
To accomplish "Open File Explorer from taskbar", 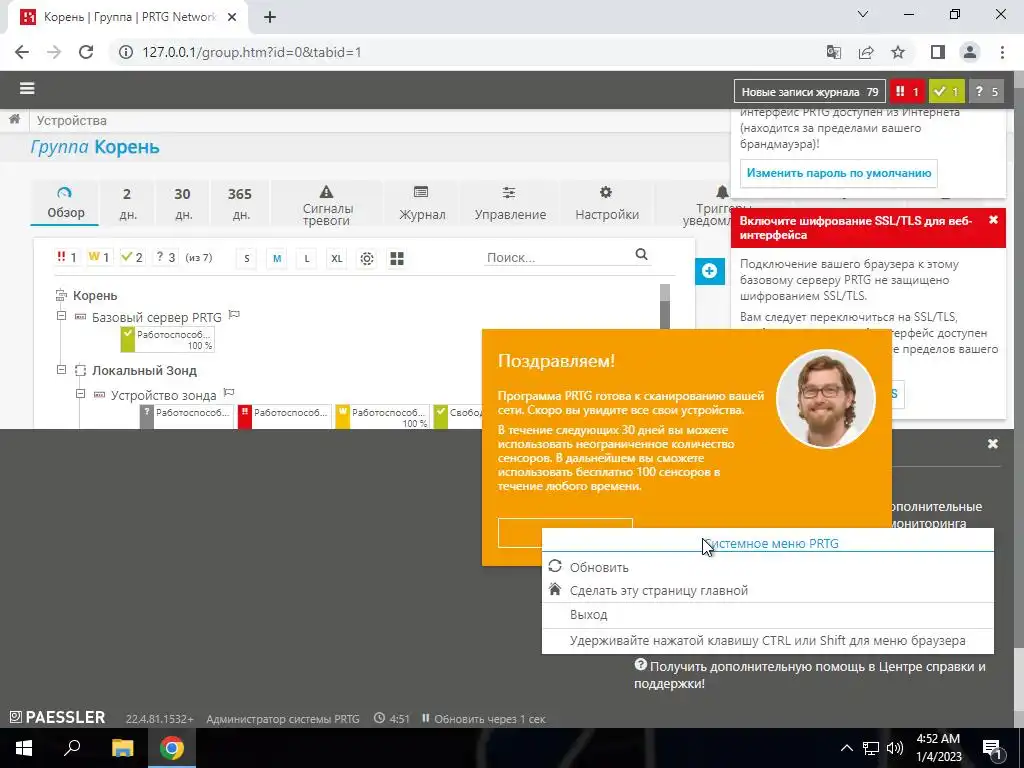I will point(122,748).
